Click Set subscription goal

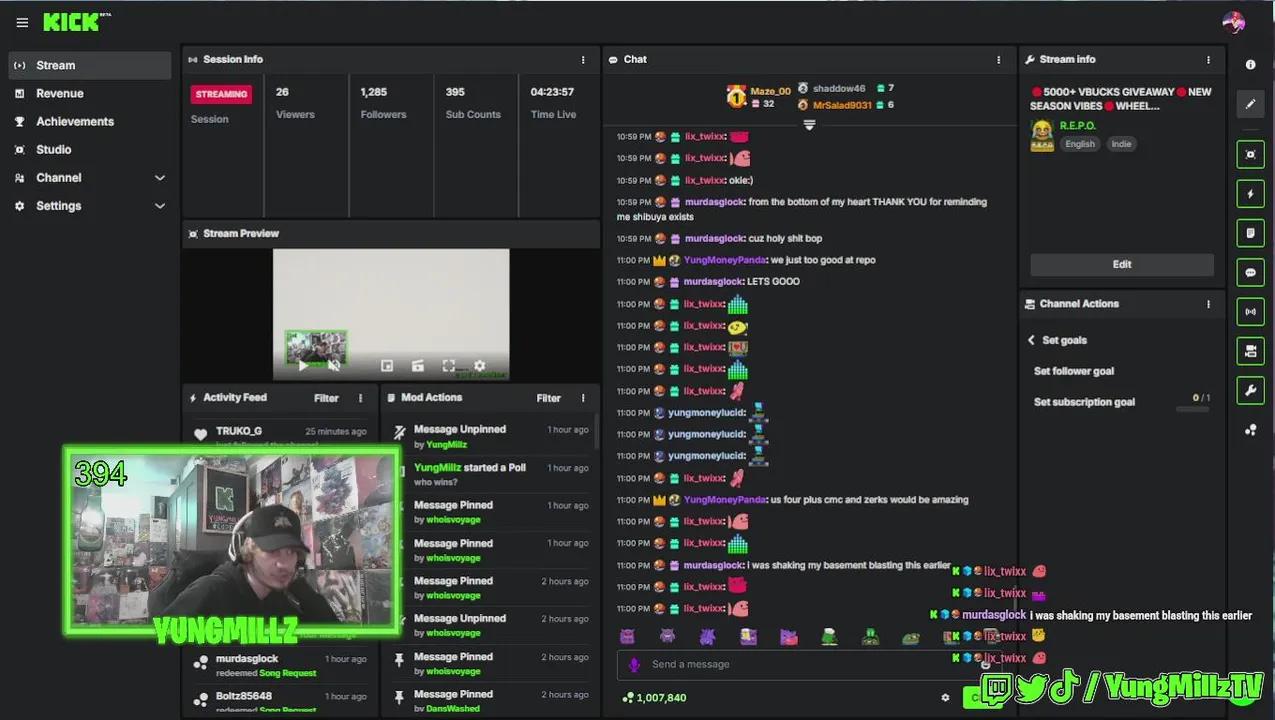1084,402
